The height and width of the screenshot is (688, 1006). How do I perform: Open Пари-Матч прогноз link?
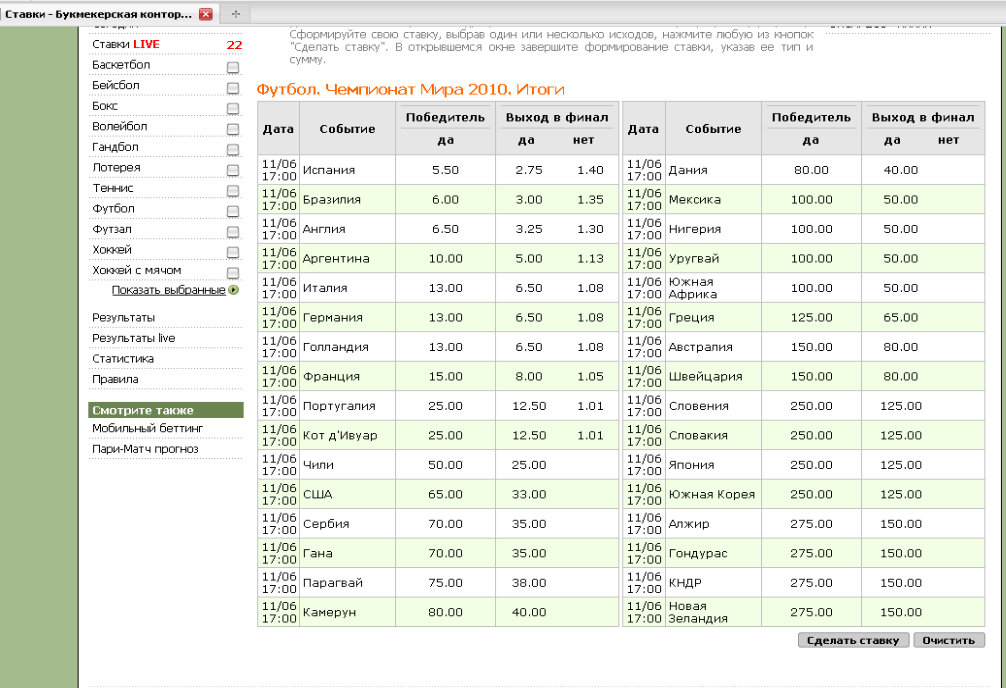145,449
